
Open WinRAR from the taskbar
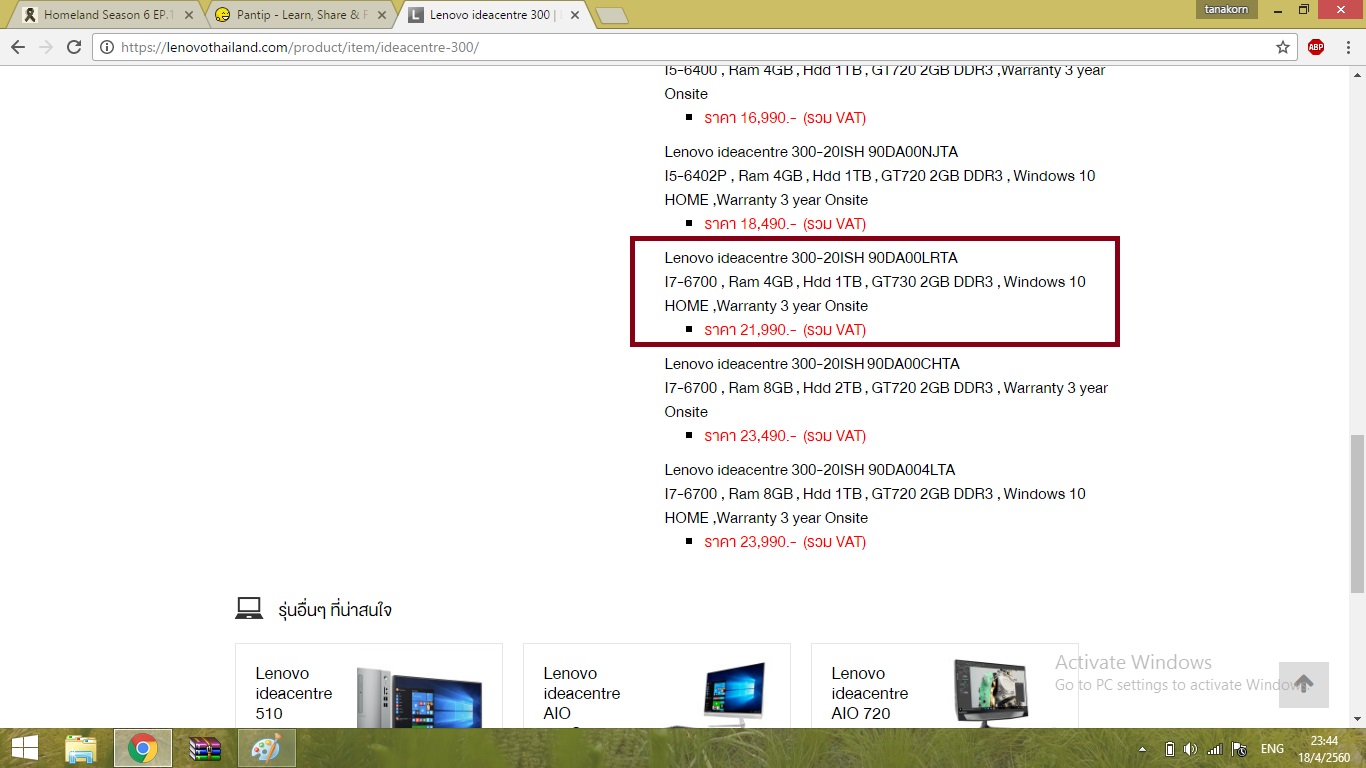click(x=205, y=748)
